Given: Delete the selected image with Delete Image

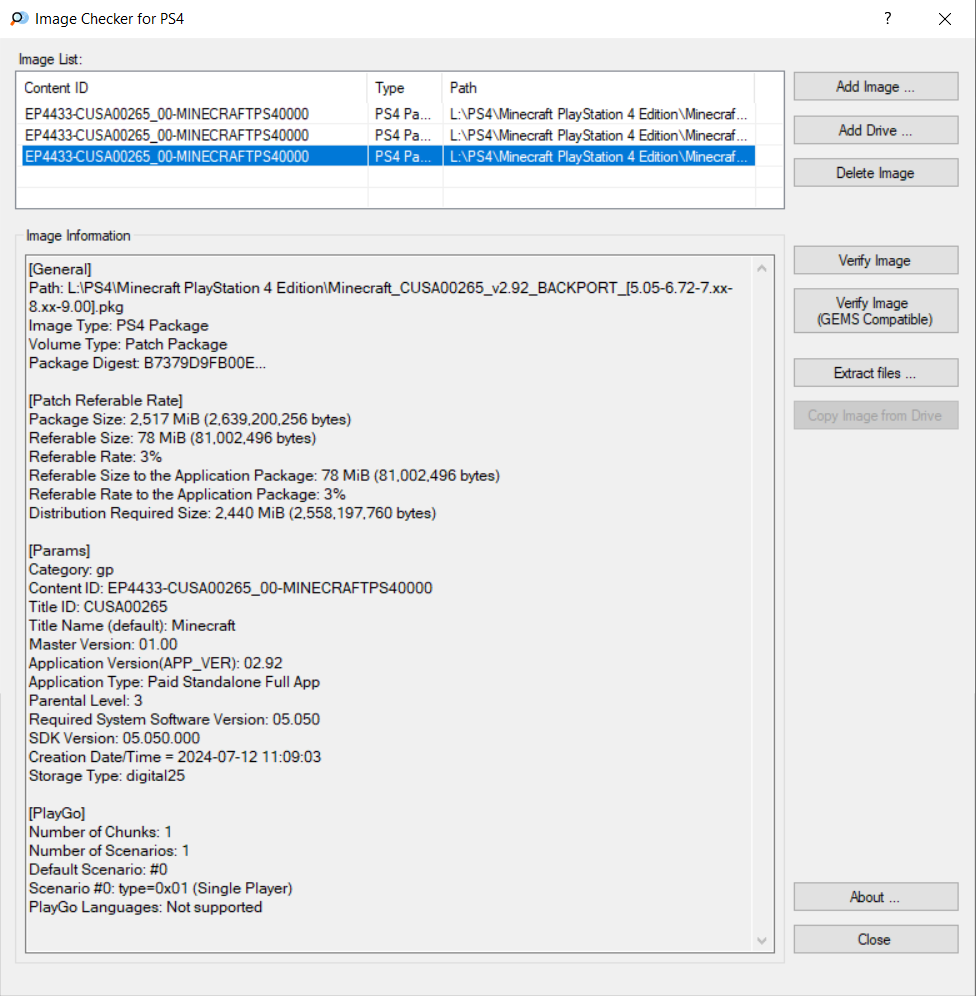Looking at the screenshot, I should pyautogui.click(x=876, y=173).
